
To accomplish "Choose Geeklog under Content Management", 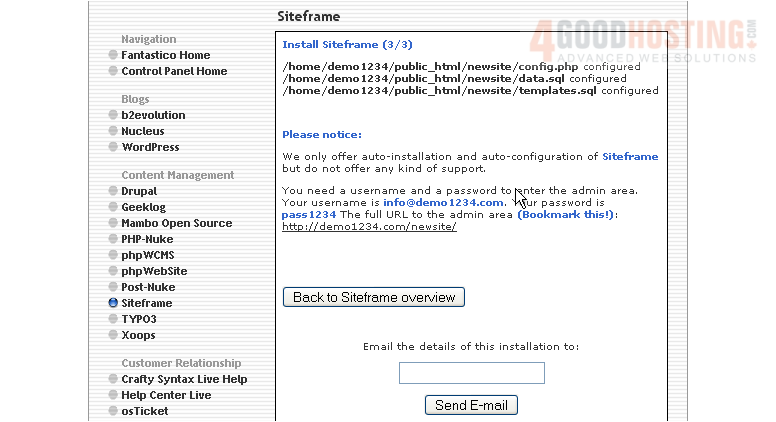I will (x=143, y=208).
